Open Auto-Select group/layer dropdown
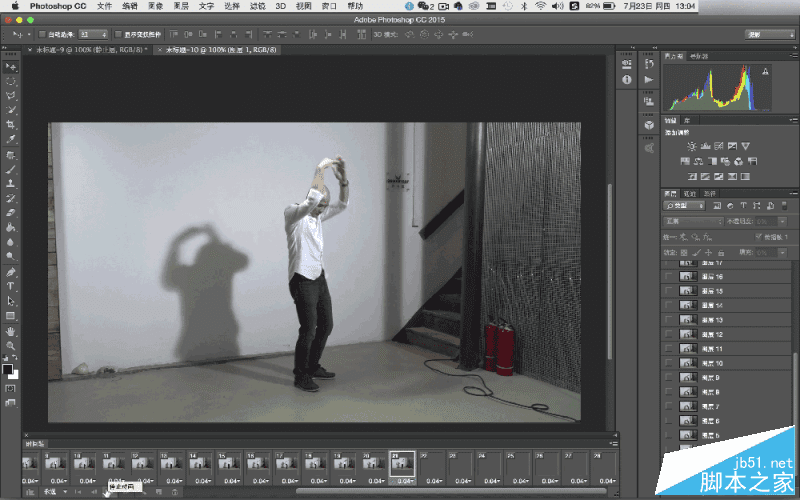 pos(93,35)
